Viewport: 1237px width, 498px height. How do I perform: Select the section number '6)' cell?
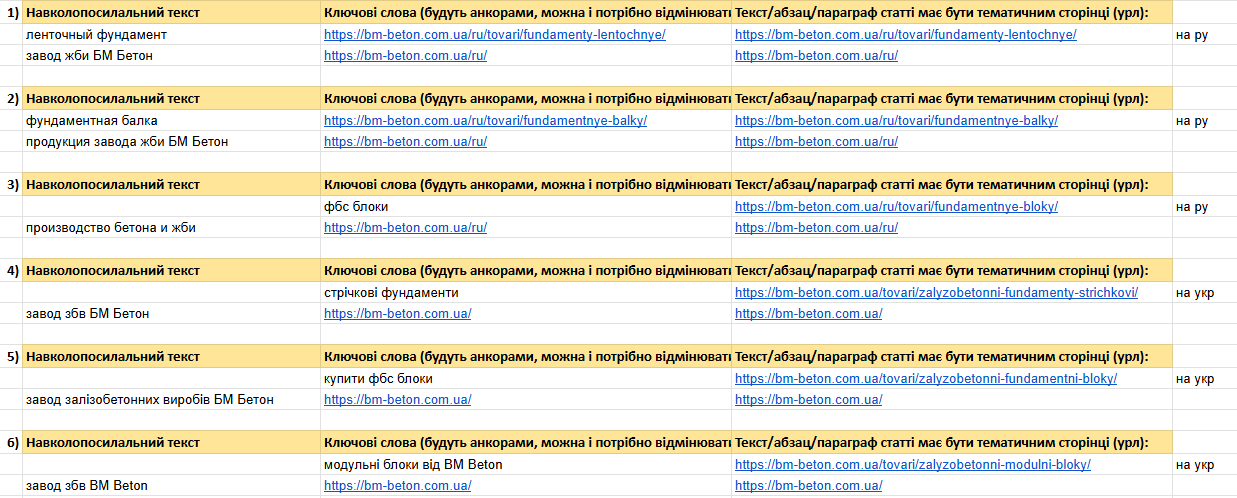coord(11,443)
